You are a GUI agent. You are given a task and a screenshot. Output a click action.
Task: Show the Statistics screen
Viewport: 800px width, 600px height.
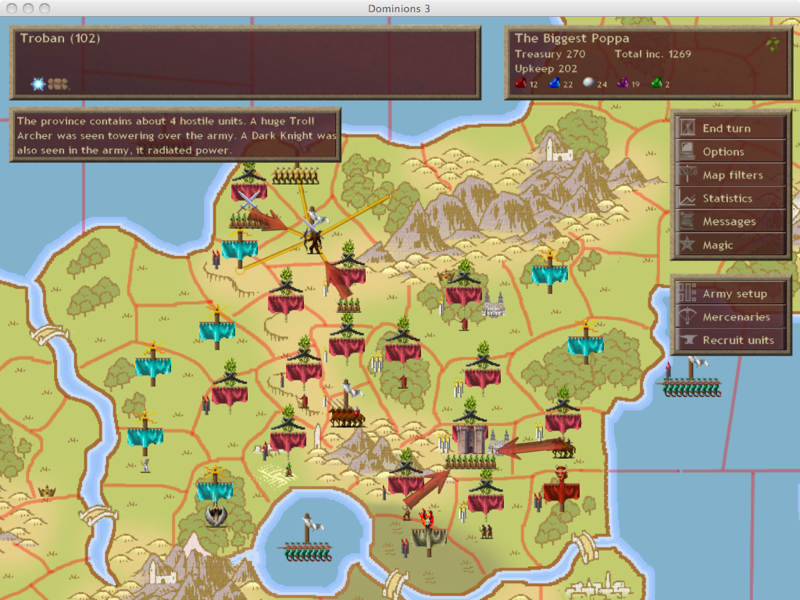pyautogui.click(x=730, y=198)
